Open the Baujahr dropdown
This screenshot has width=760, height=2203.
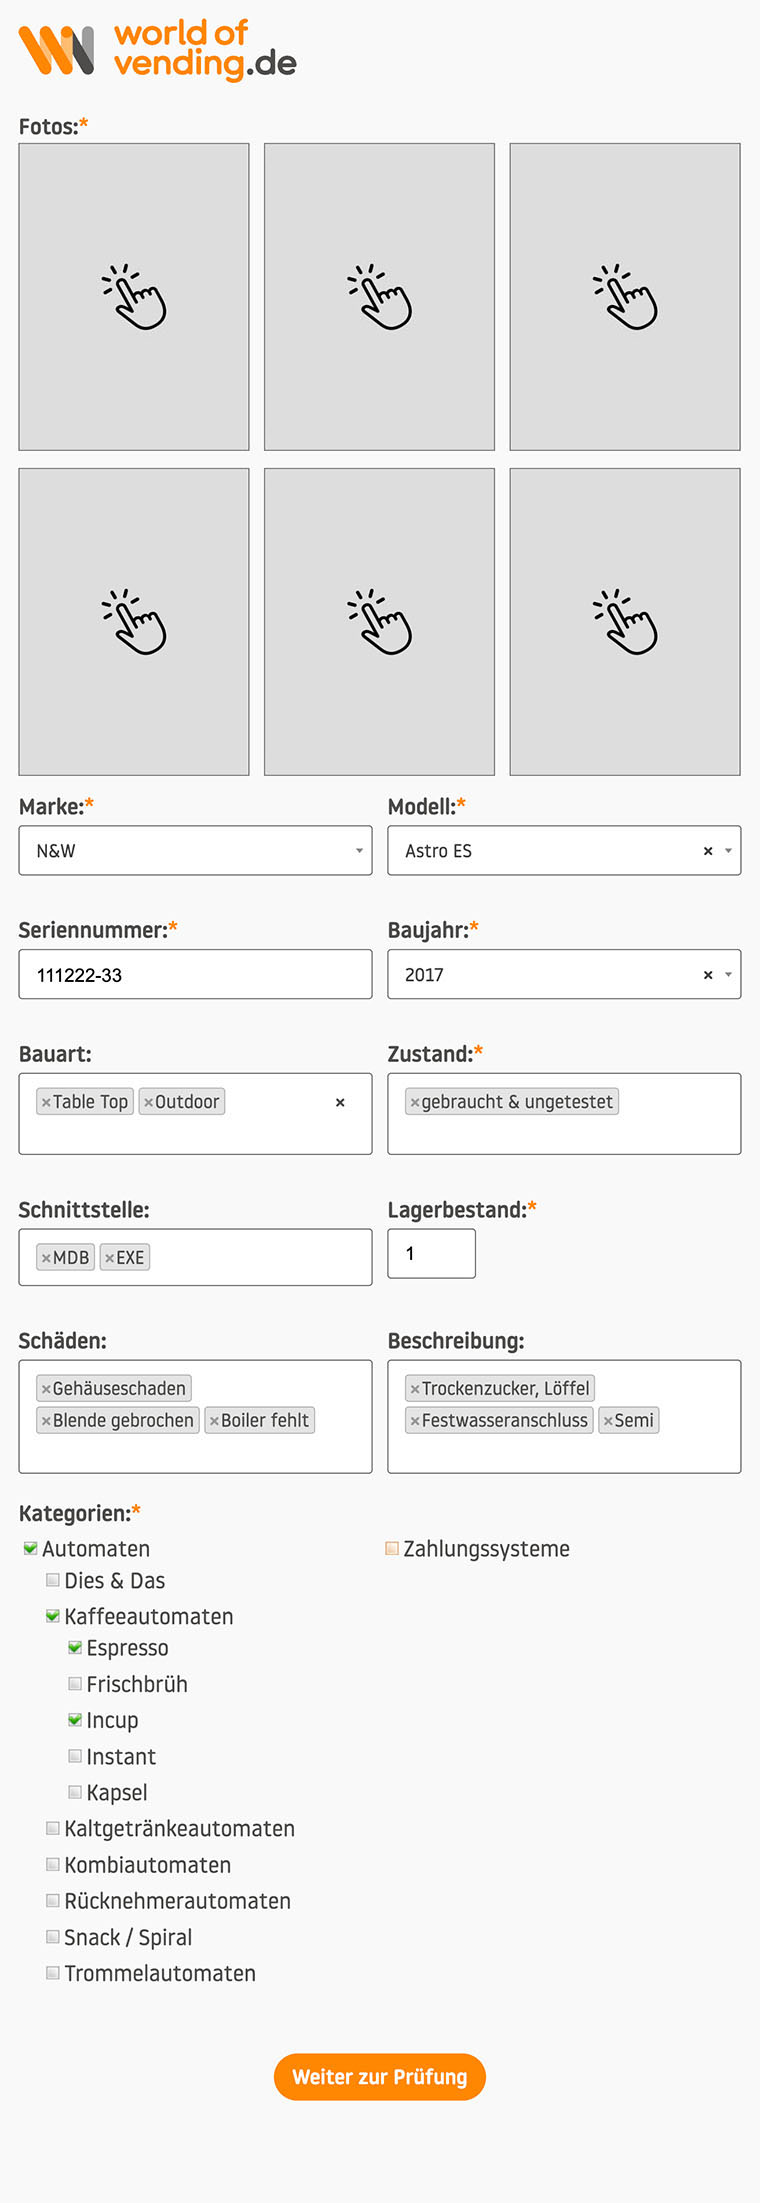[x=729, y=974]
